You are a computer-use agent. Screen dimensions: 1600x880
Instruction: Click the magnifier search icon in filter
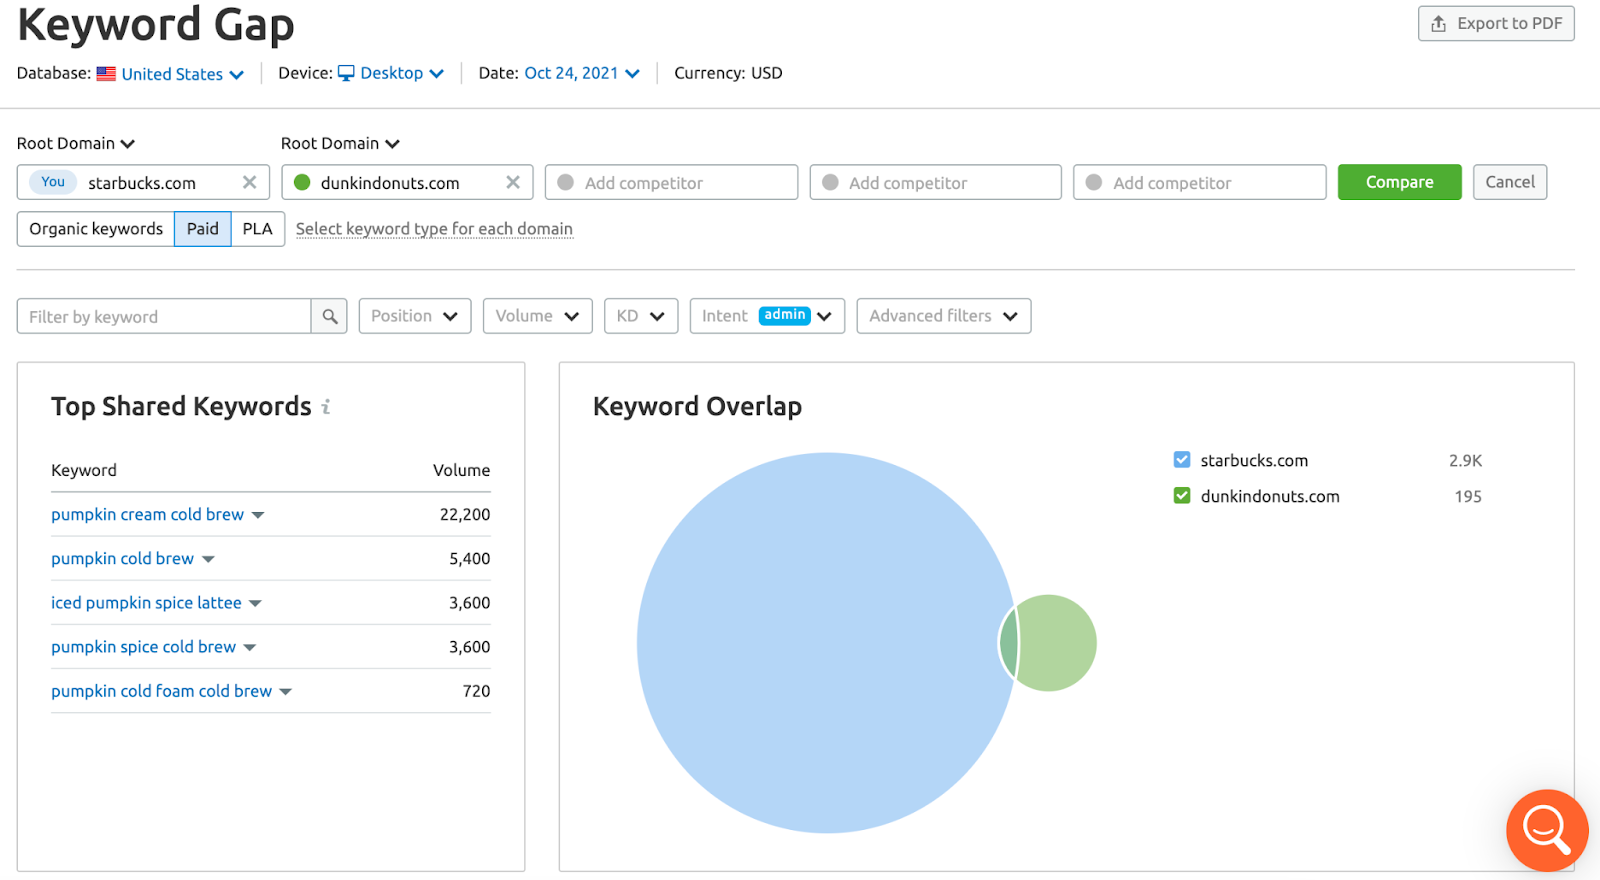329,316
